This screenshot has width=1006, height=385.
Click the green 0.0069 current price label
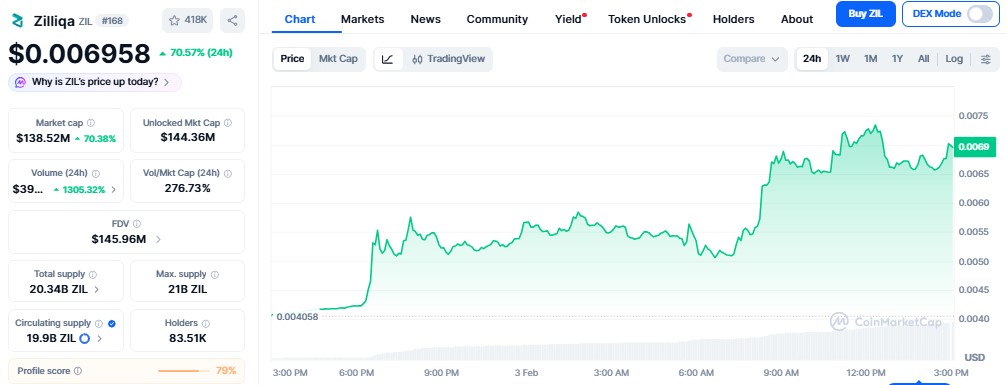[974, 147]
